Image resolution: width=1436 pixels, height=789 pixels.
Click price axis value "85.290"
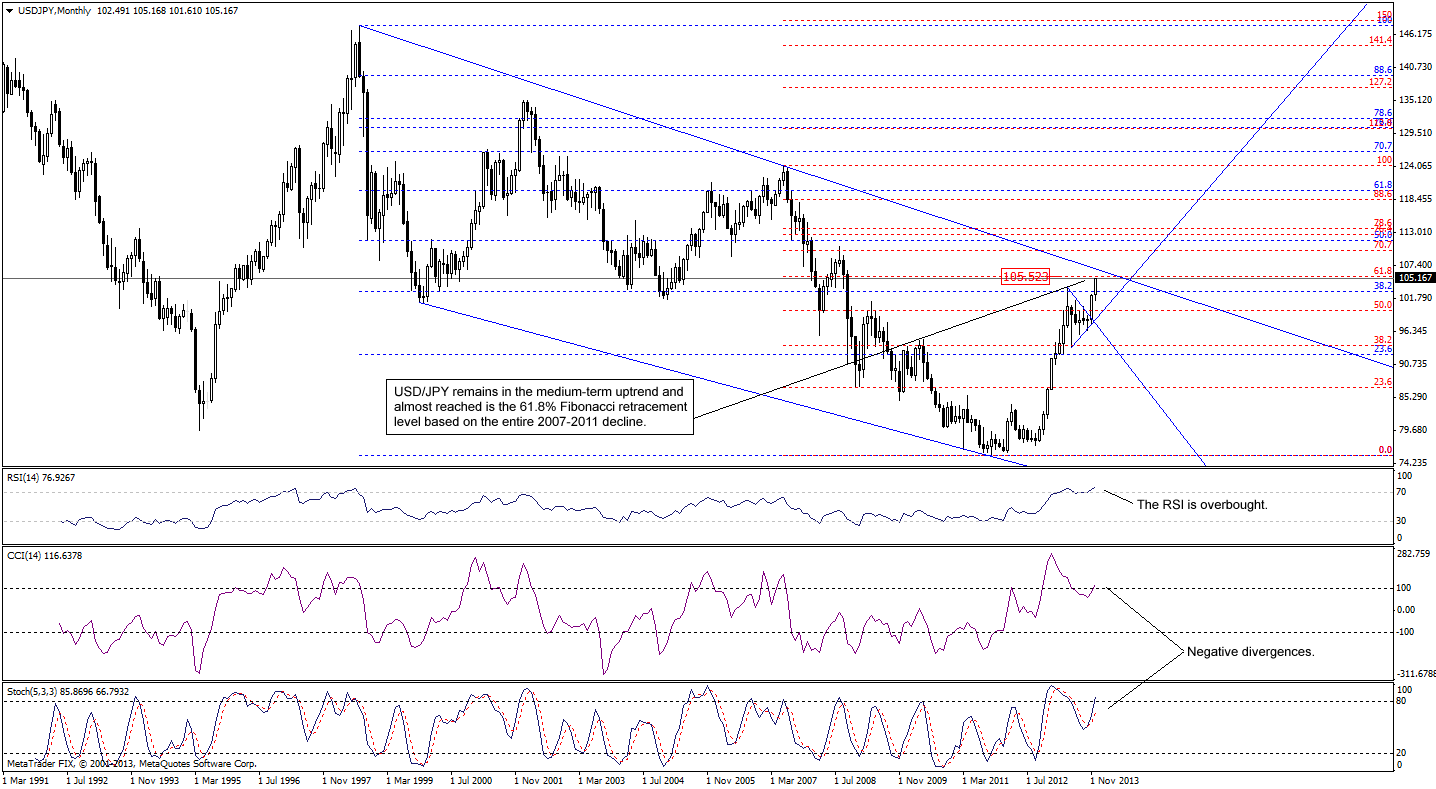1413,397
